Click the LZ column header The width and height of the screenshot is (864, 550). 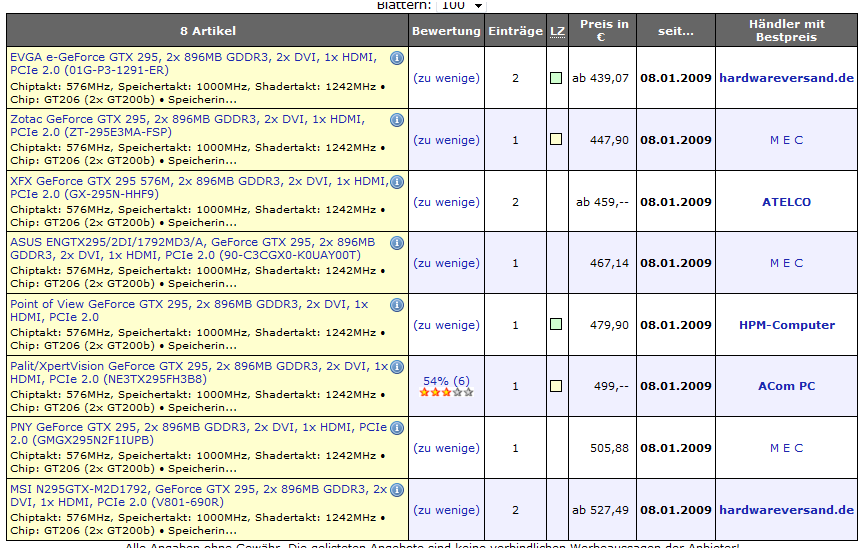click(557, 31)
